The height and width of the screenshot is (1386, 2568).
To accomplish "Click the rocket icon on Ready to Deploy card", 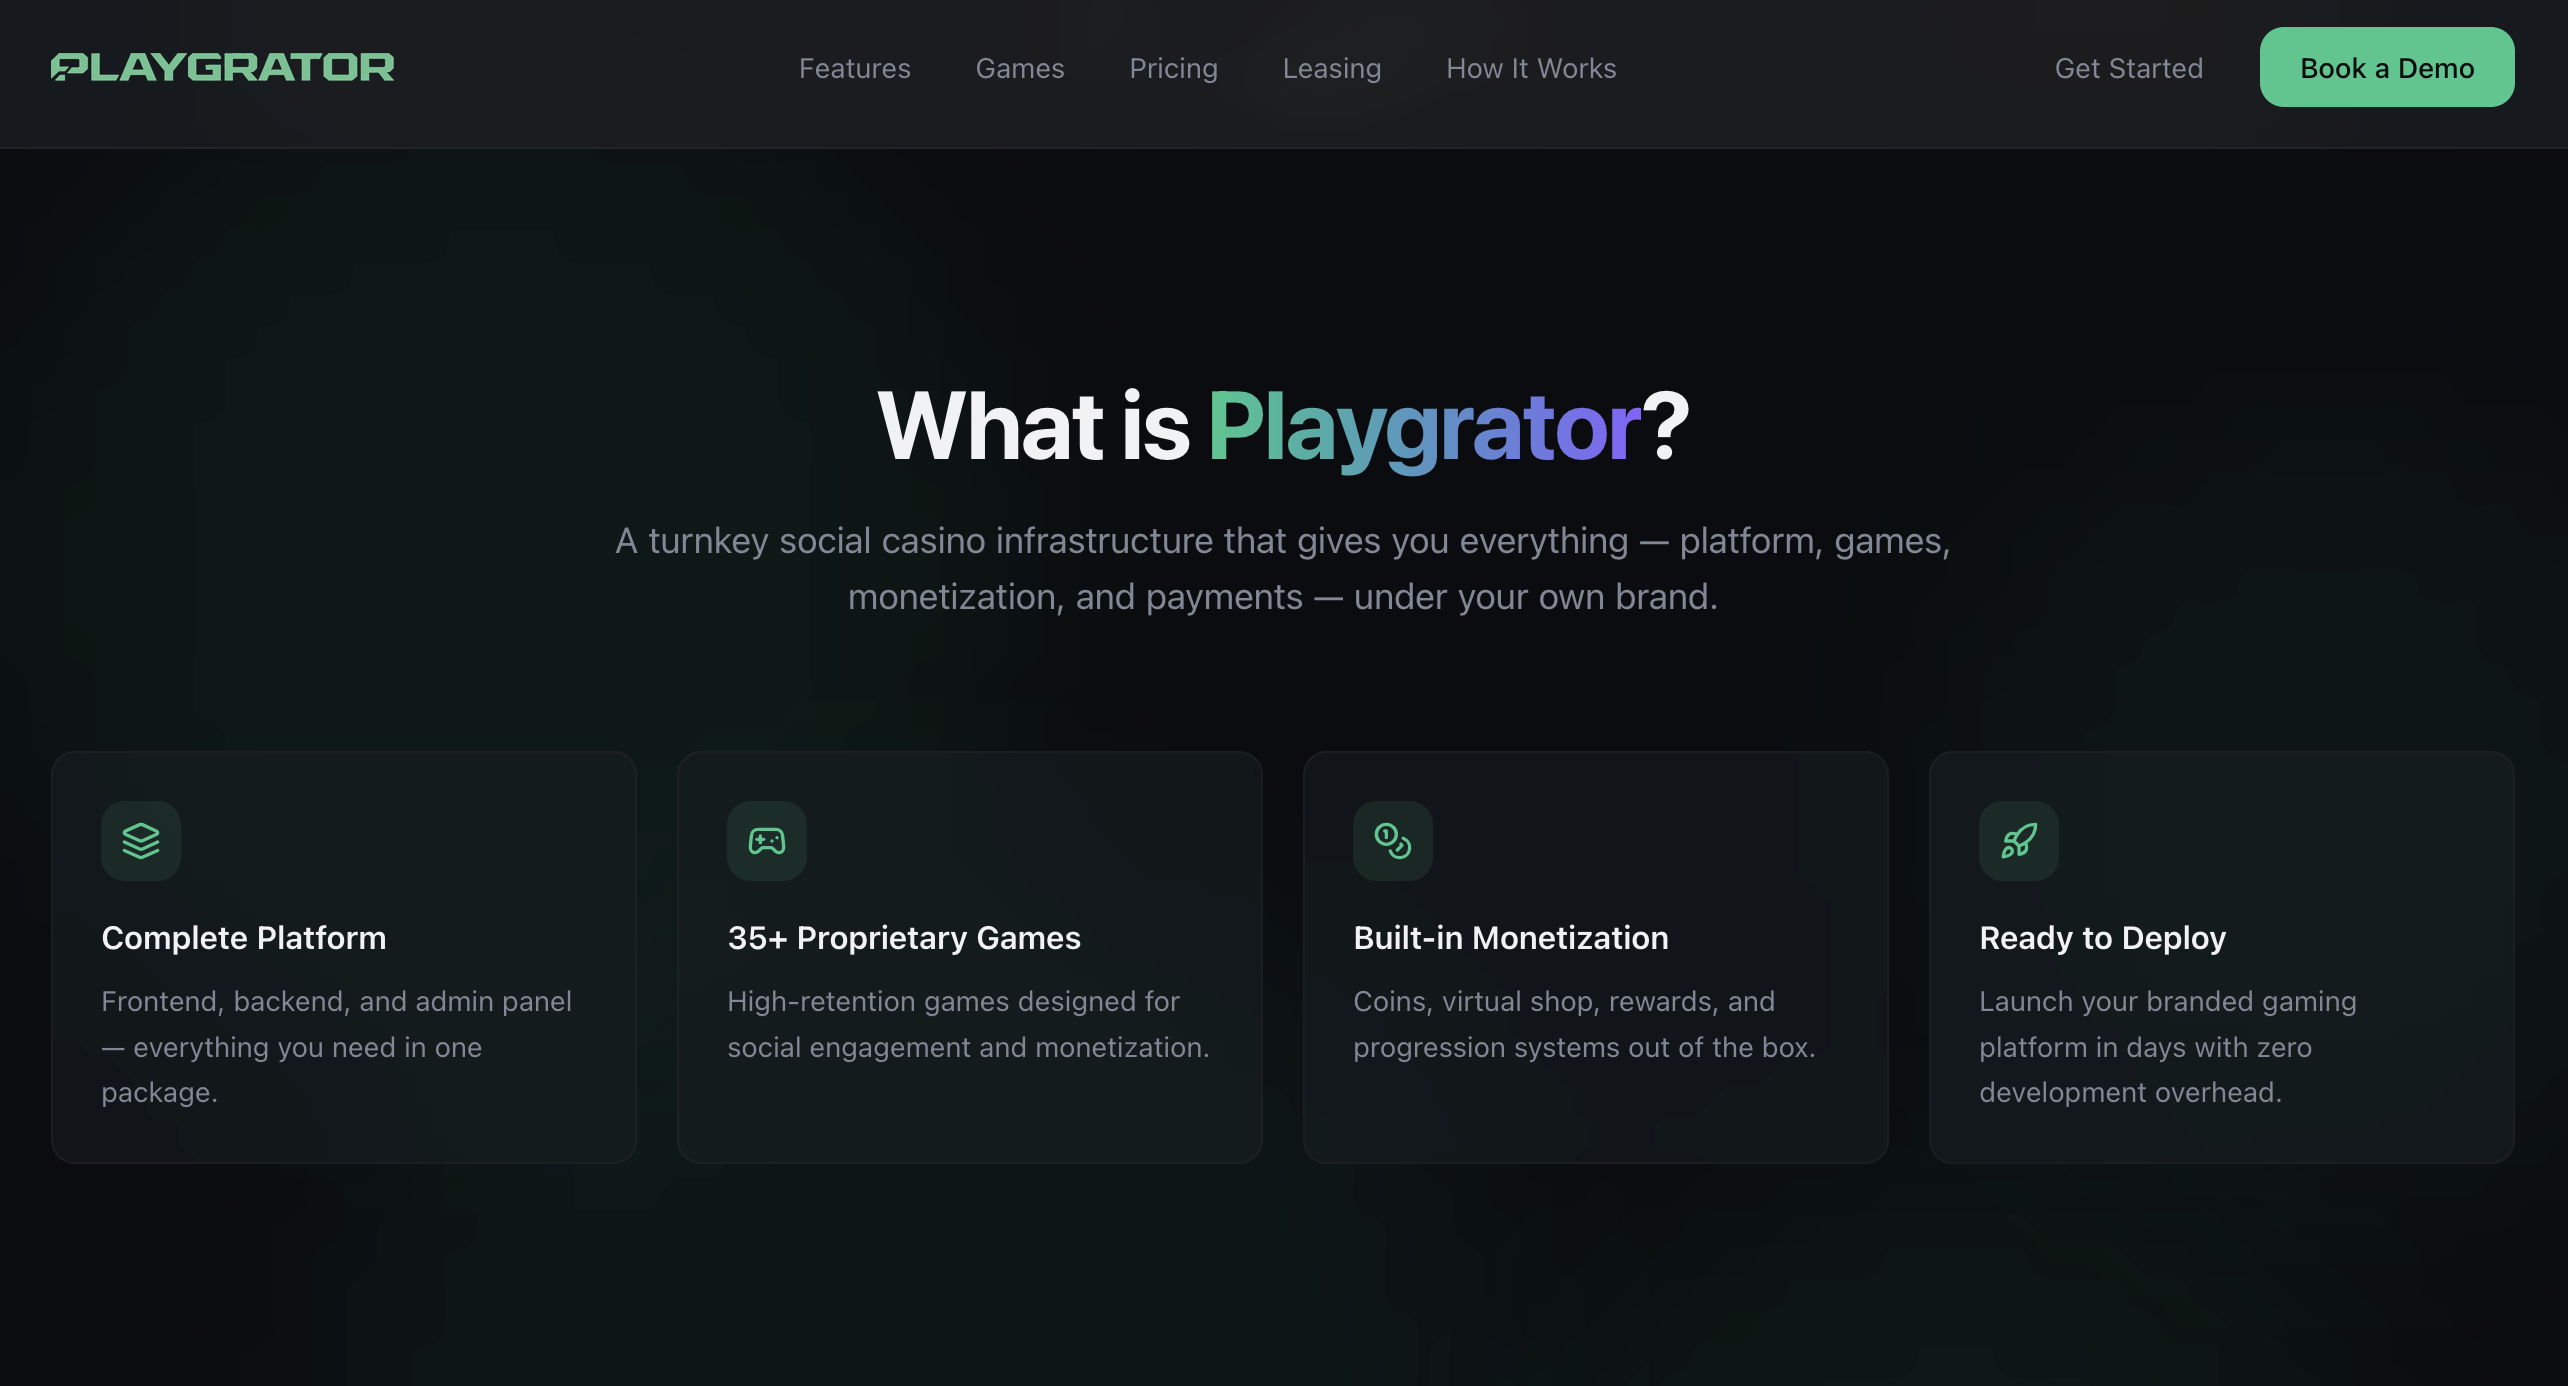I will click(x=2018, y=841).
